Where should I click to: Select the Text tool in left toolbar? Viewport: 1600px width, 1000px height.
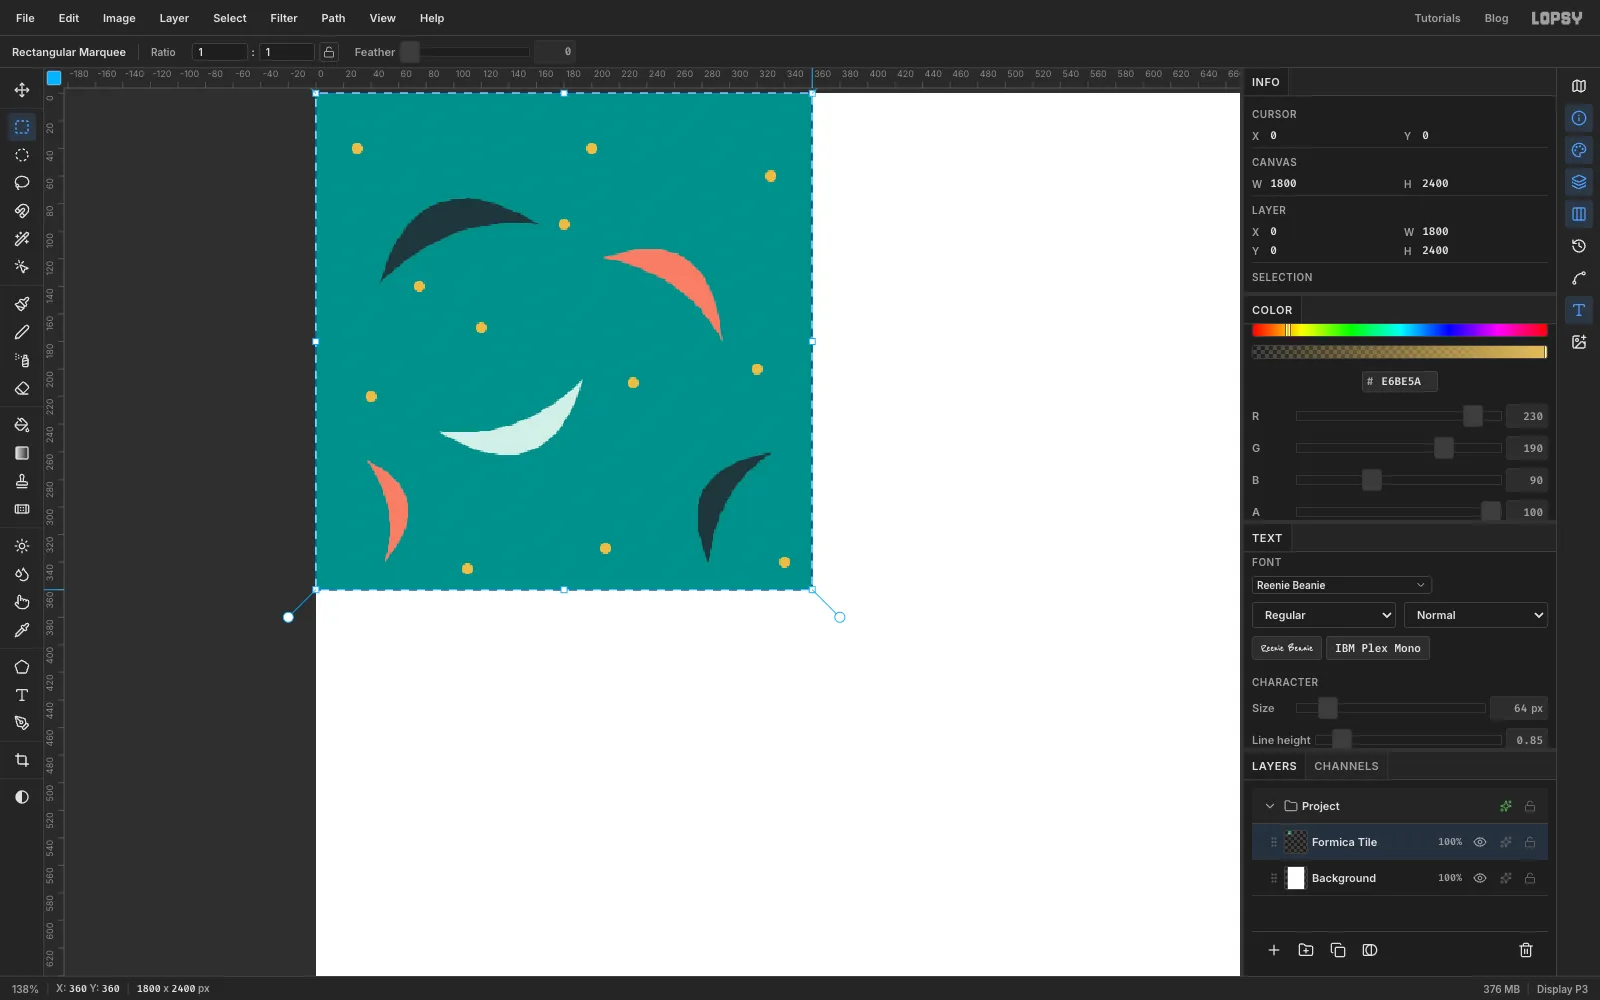point(22,695)
